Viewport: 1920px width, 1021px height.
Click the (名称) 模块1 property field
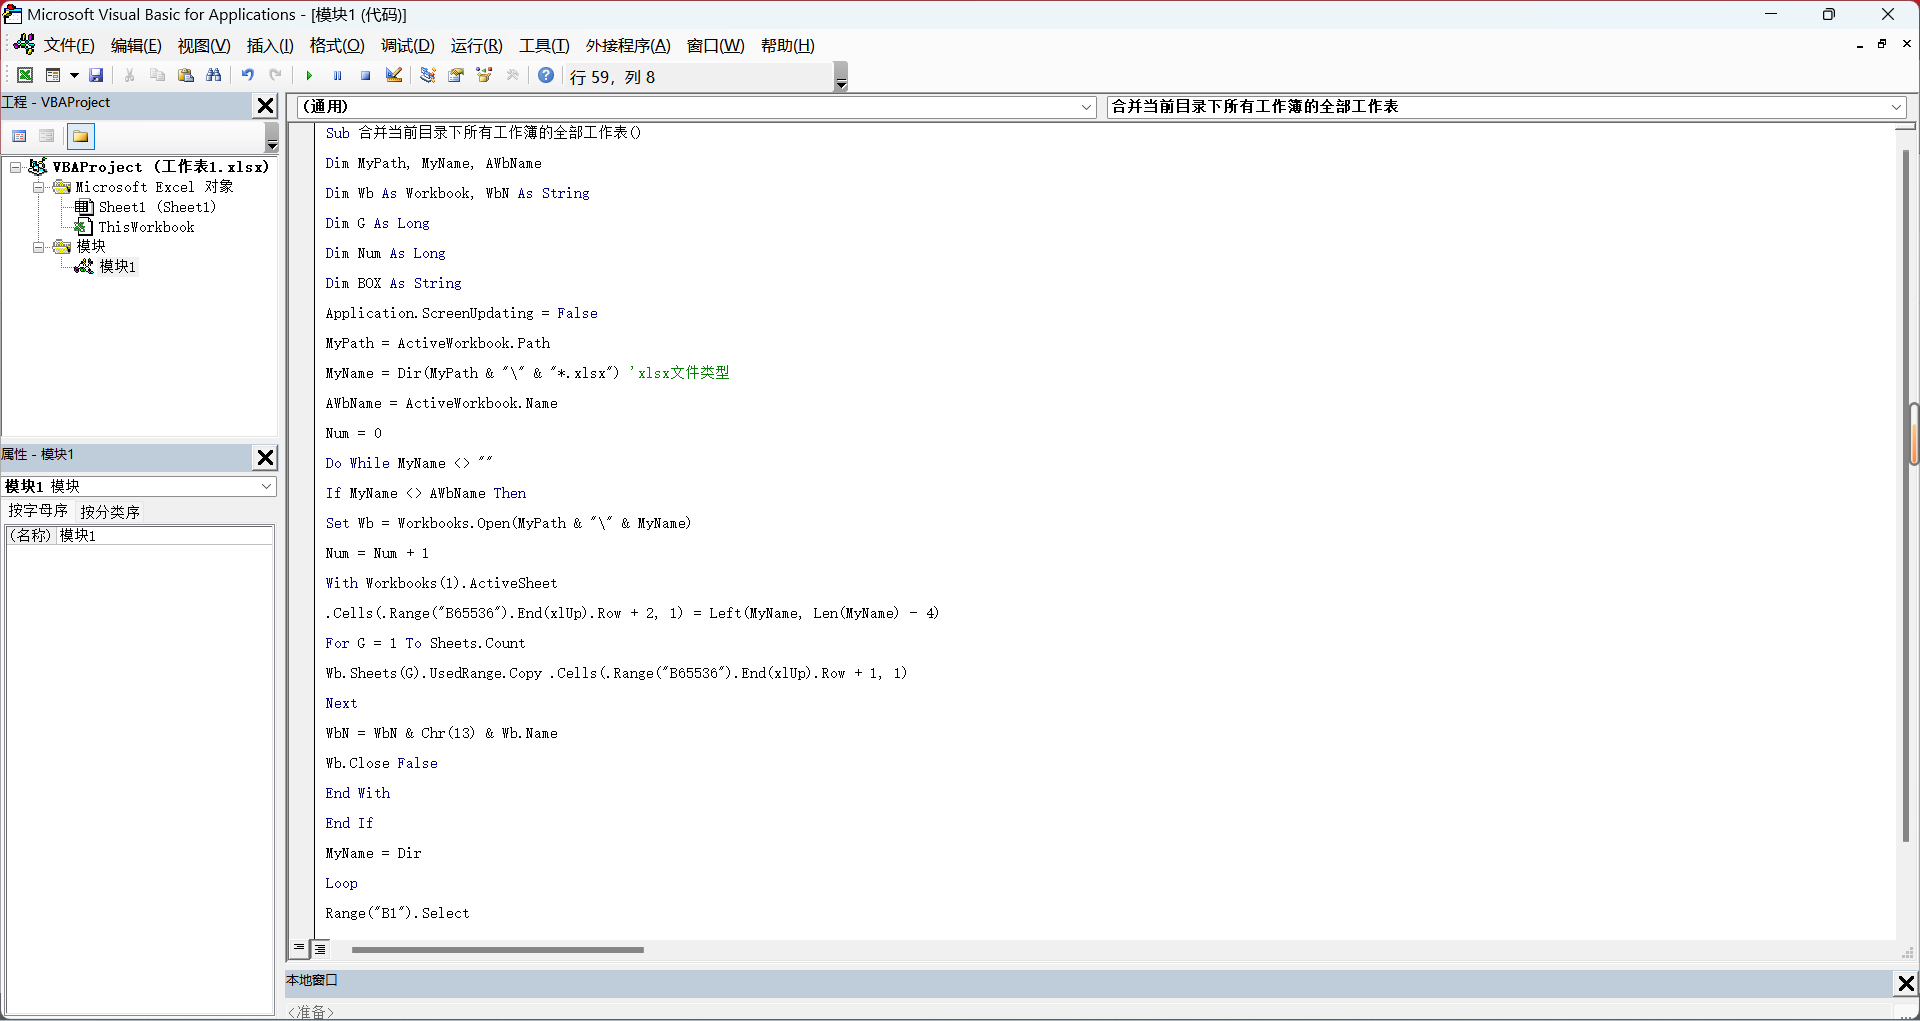coord(140,535)
